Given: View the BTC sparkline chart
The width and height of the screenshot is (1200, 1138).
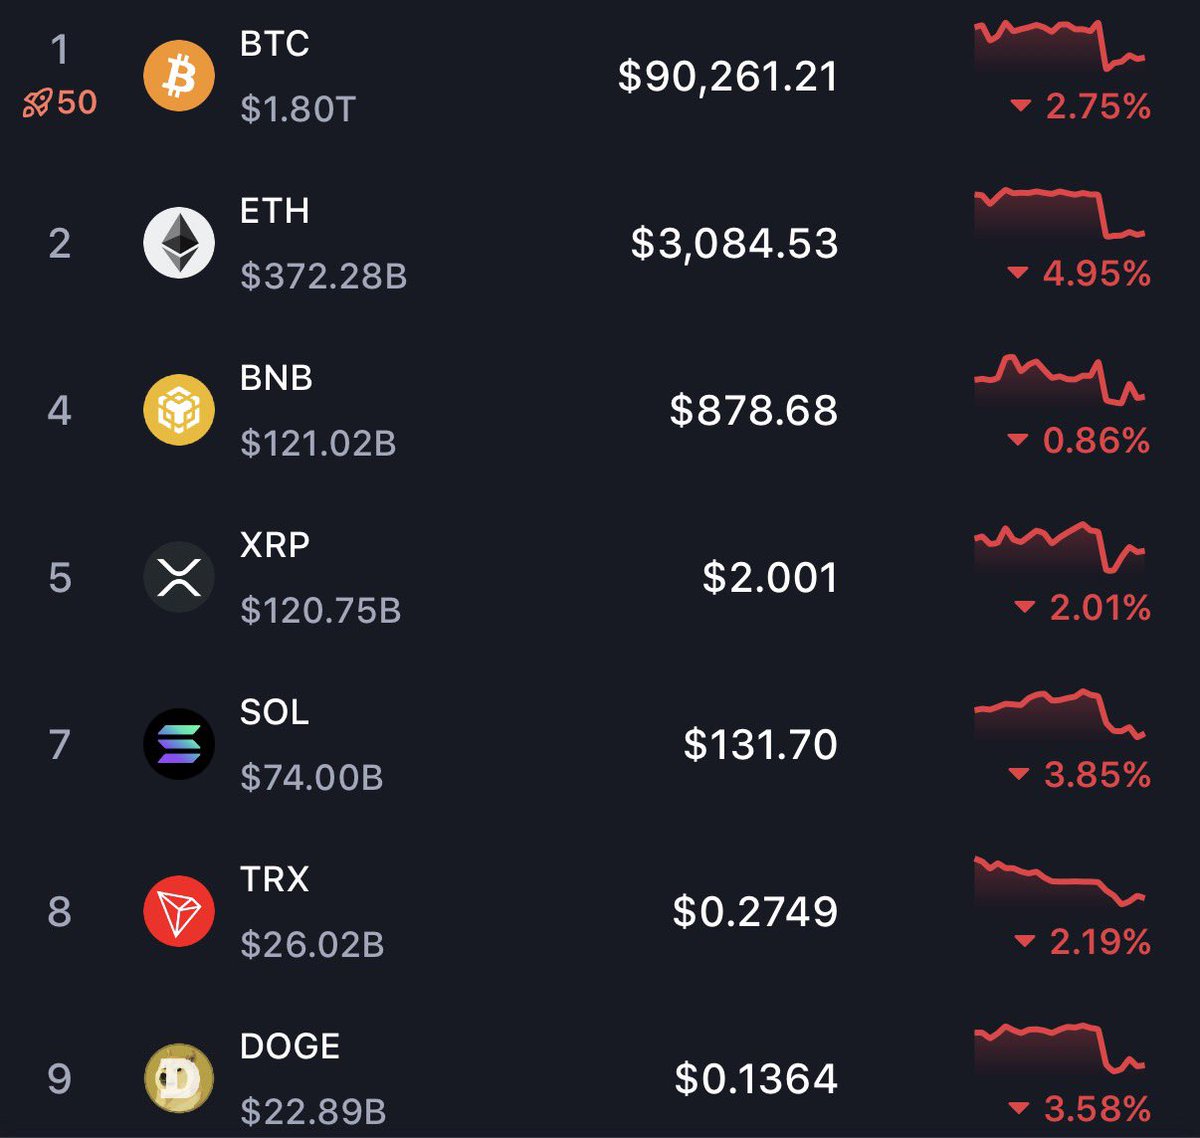Looking at the screenshot, I should tap(1059, 45).
